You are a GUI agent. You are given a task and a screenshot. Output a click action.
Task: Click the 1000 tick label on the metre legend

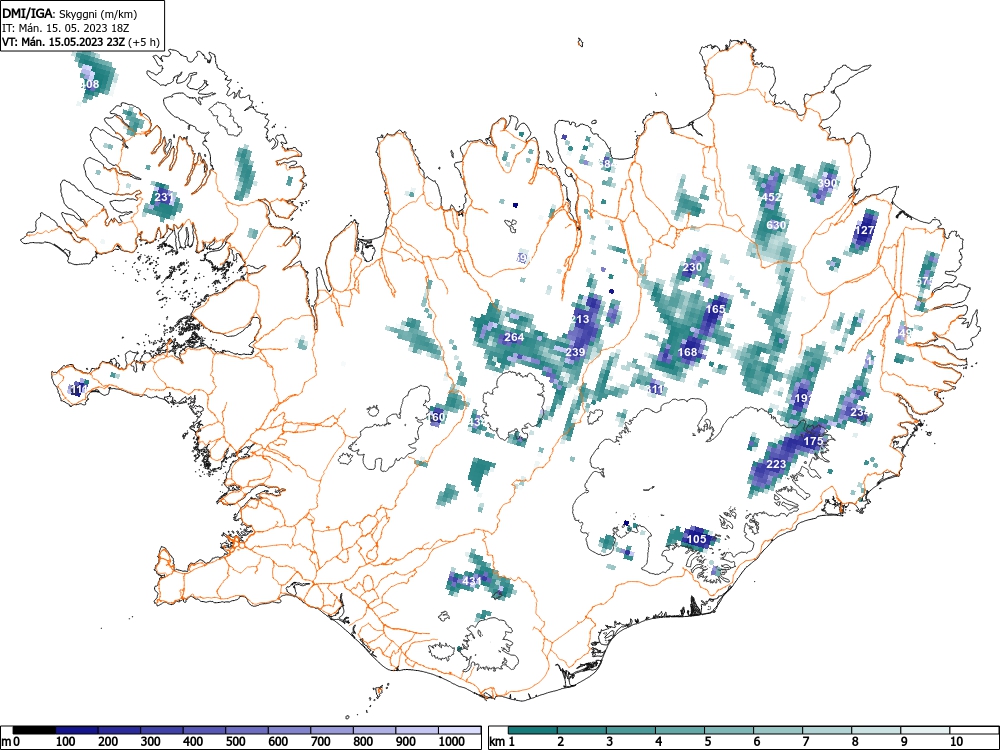[452, 742]
